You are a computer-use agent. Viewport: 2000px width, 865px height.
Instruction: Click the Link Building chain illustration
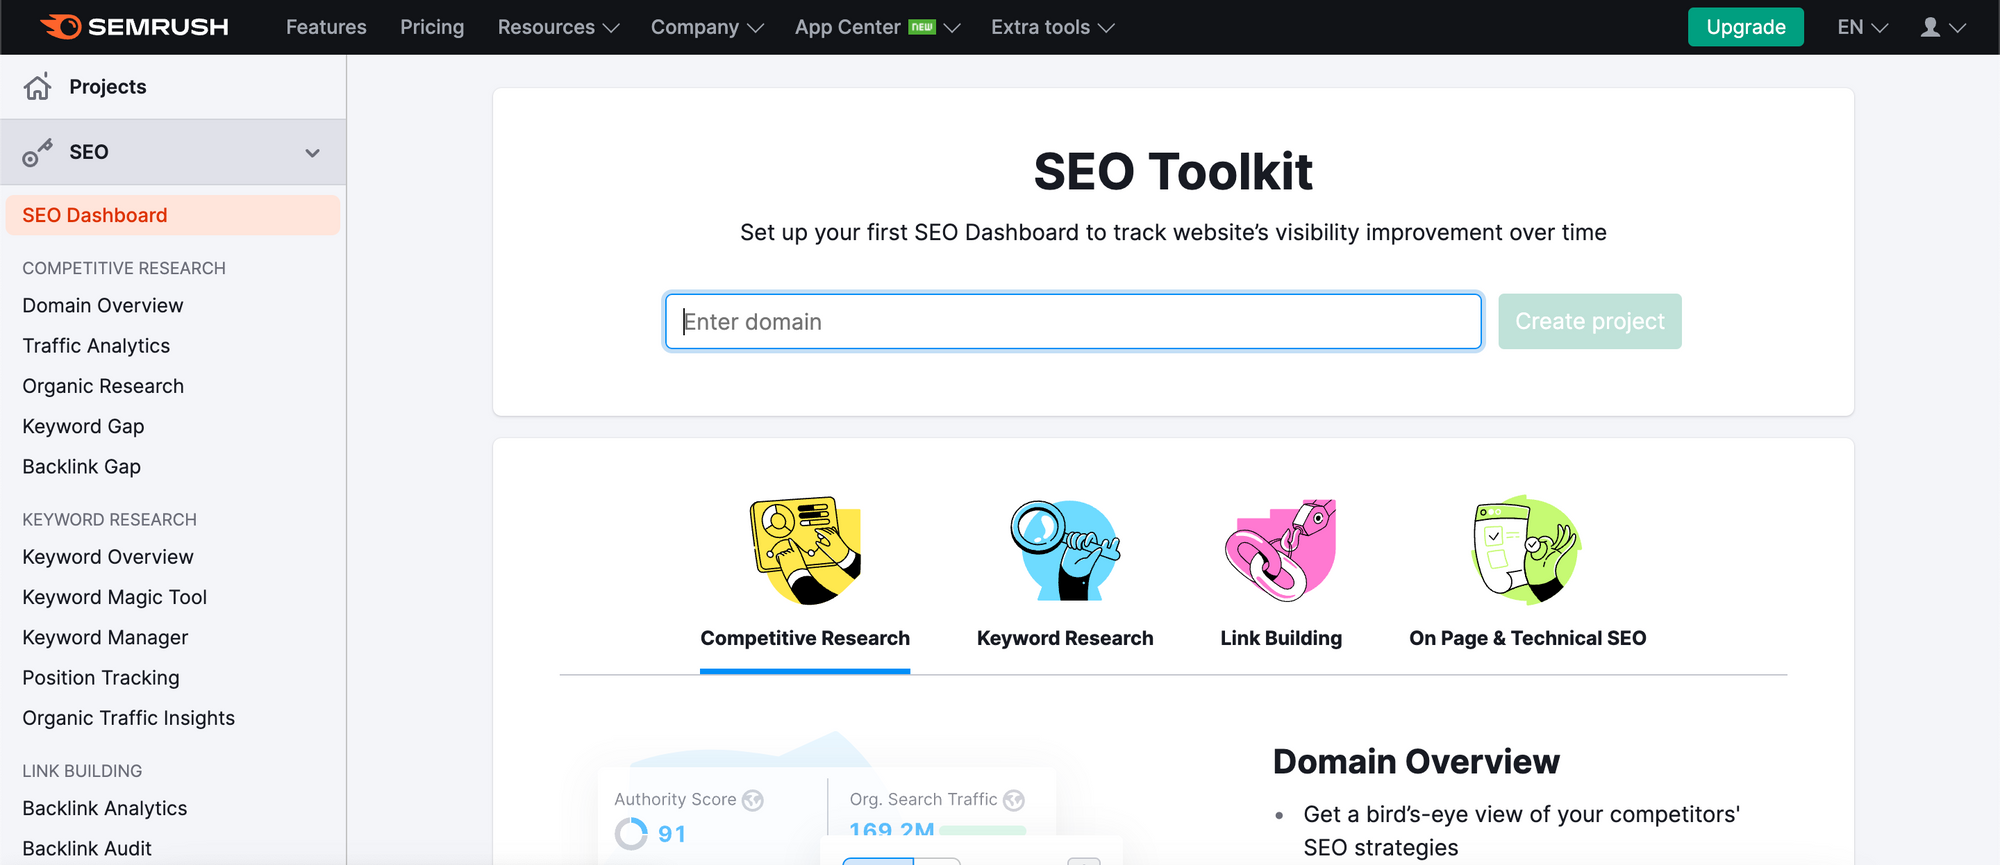pyautogui.click(x=1281, y=550)
